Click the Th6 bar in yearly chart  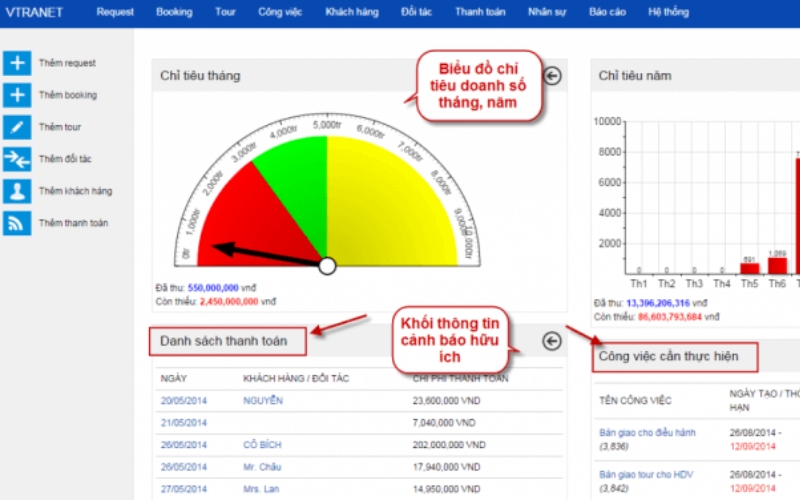pos(777,265)
